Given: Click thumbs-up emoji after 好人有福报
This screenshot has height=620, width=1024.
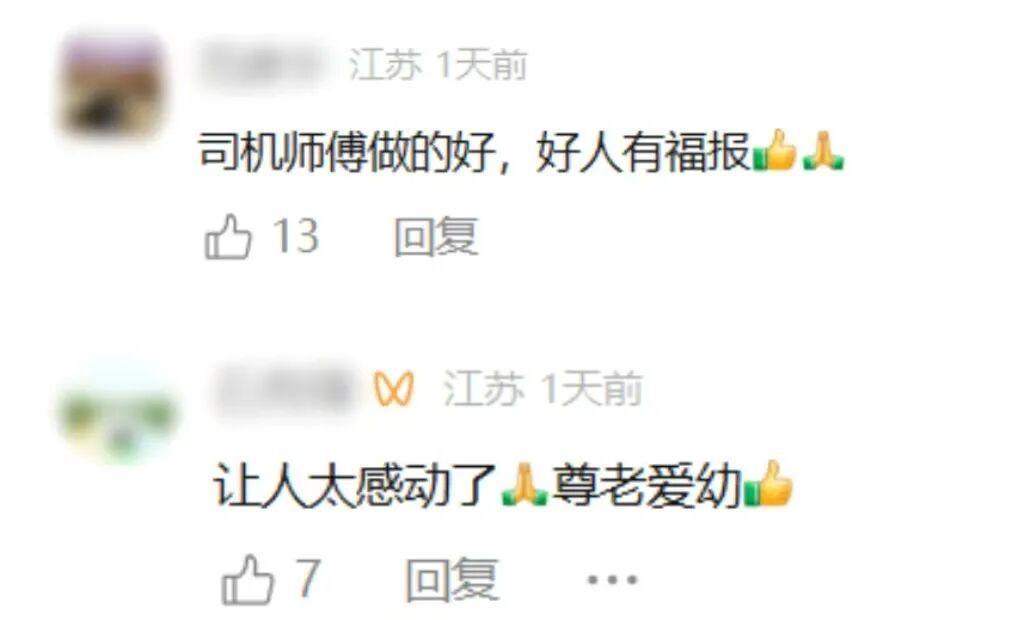Looking at the screenshot, I should point(775,151).
